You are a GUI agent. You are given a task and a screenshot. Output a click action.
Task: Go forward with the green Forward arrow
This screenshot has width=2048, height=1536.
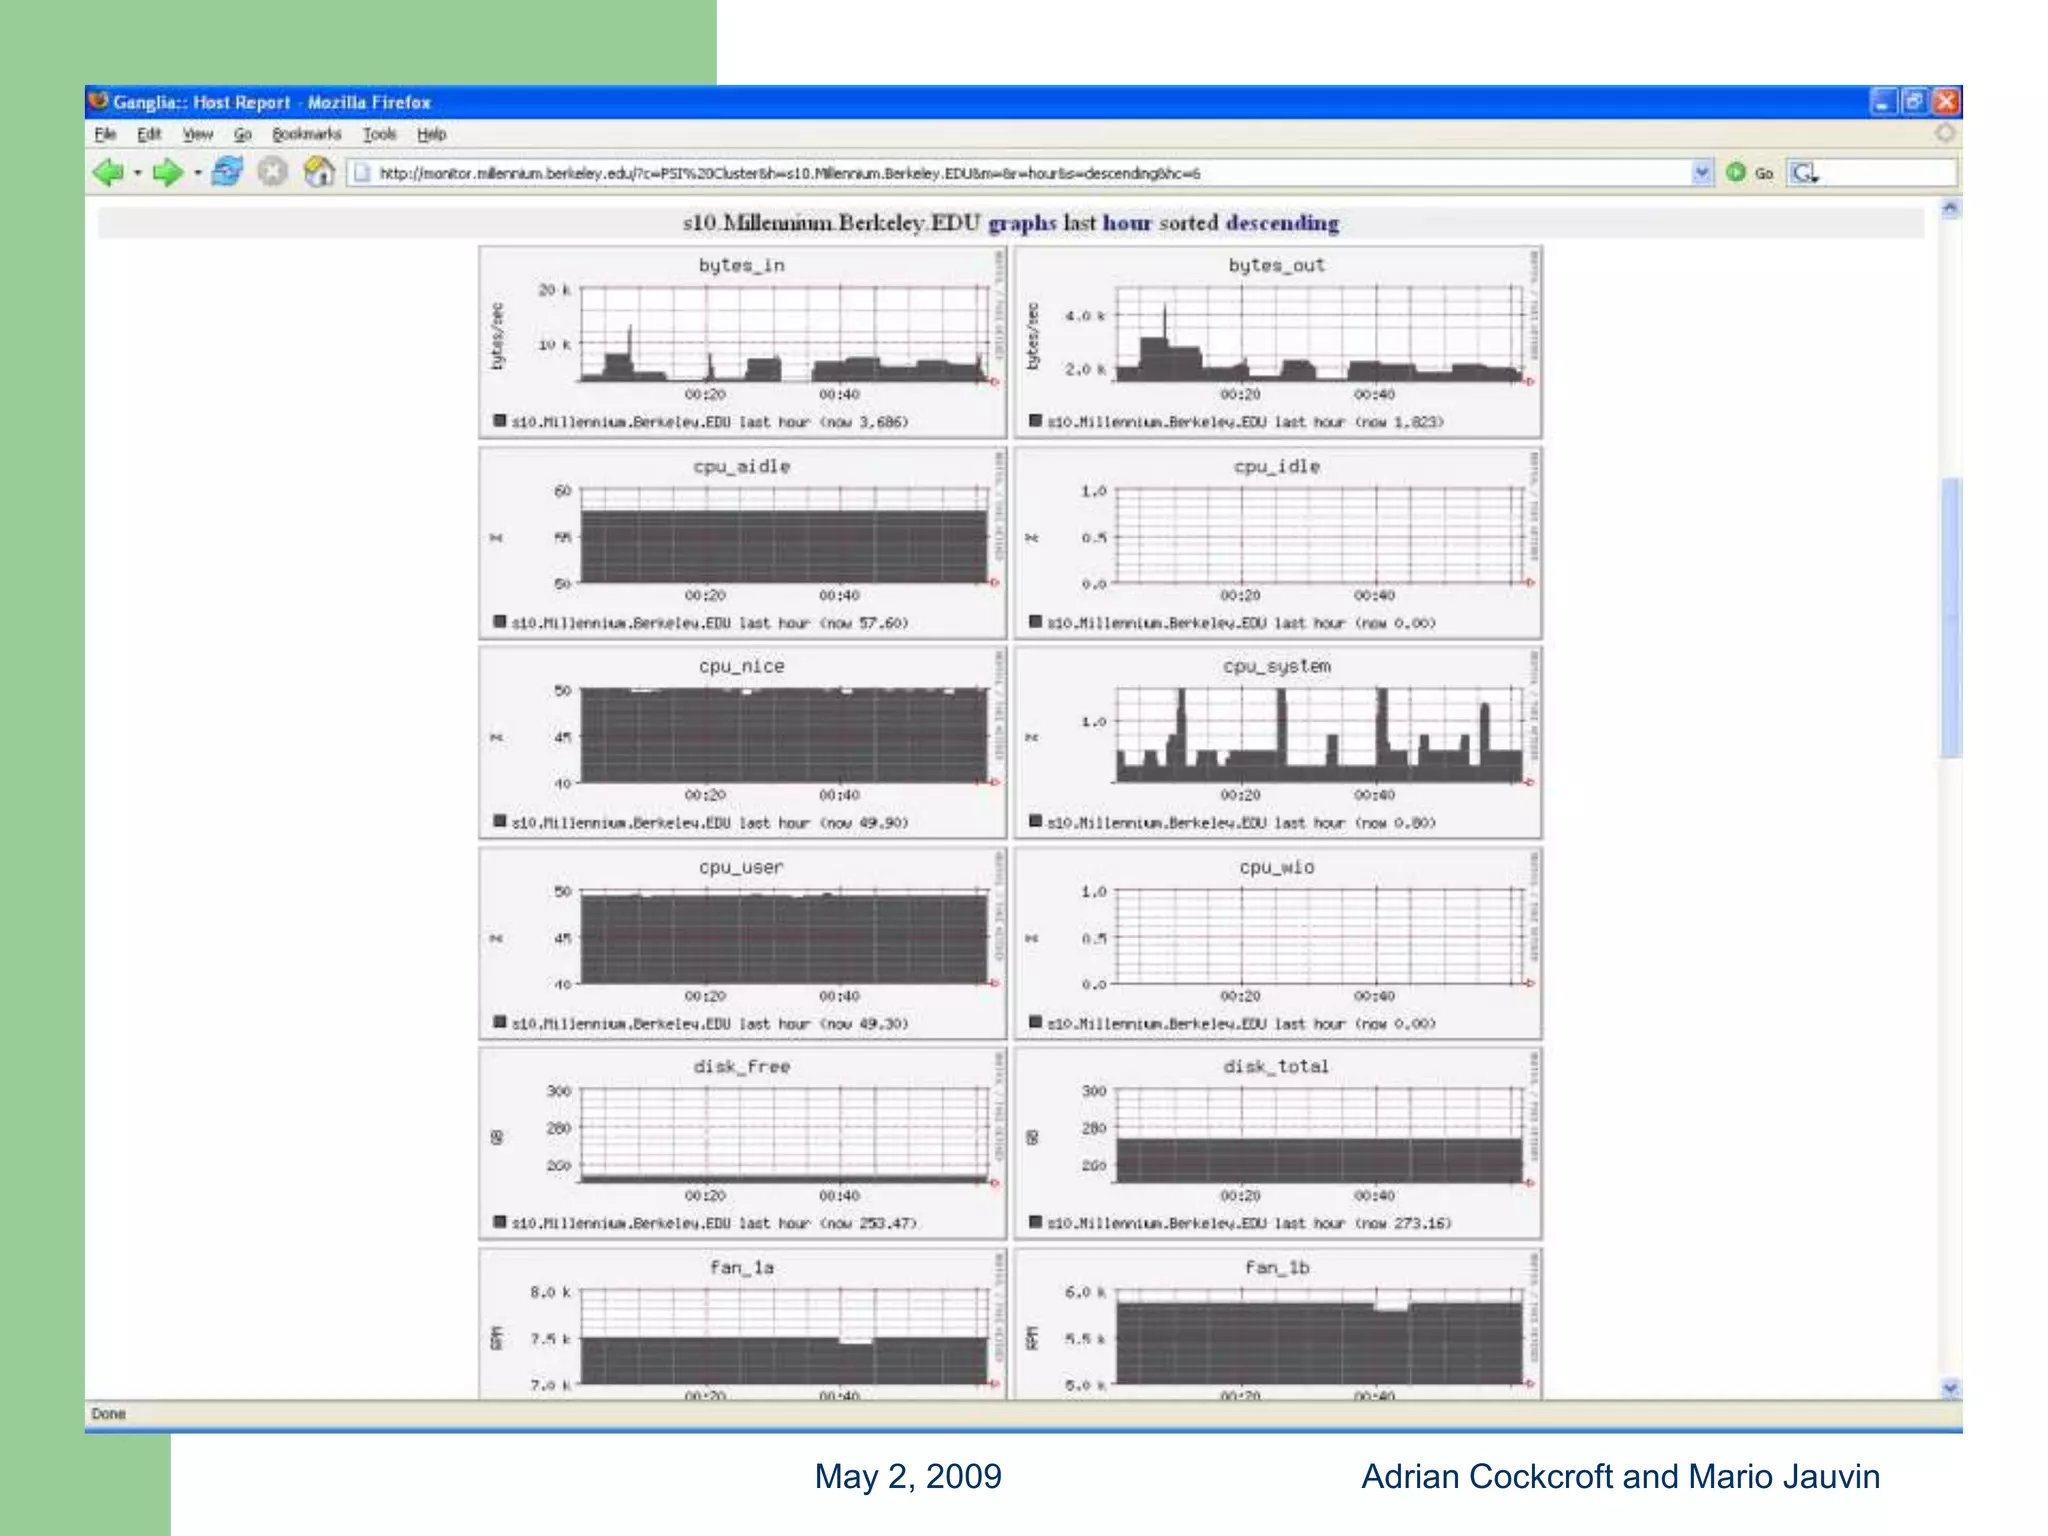pyautogui.click(x=167, y=173)
